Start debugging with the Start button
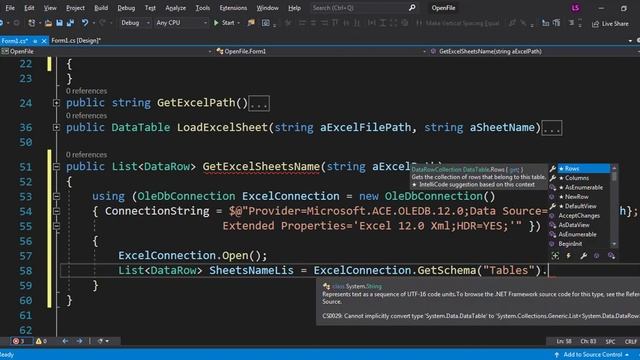Screen dimensions: 640x360 coord(224,23)
